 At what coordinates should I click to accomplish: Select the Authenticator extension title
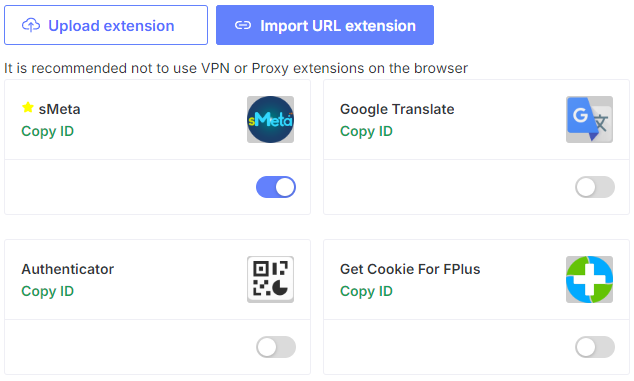coord(68,269)
